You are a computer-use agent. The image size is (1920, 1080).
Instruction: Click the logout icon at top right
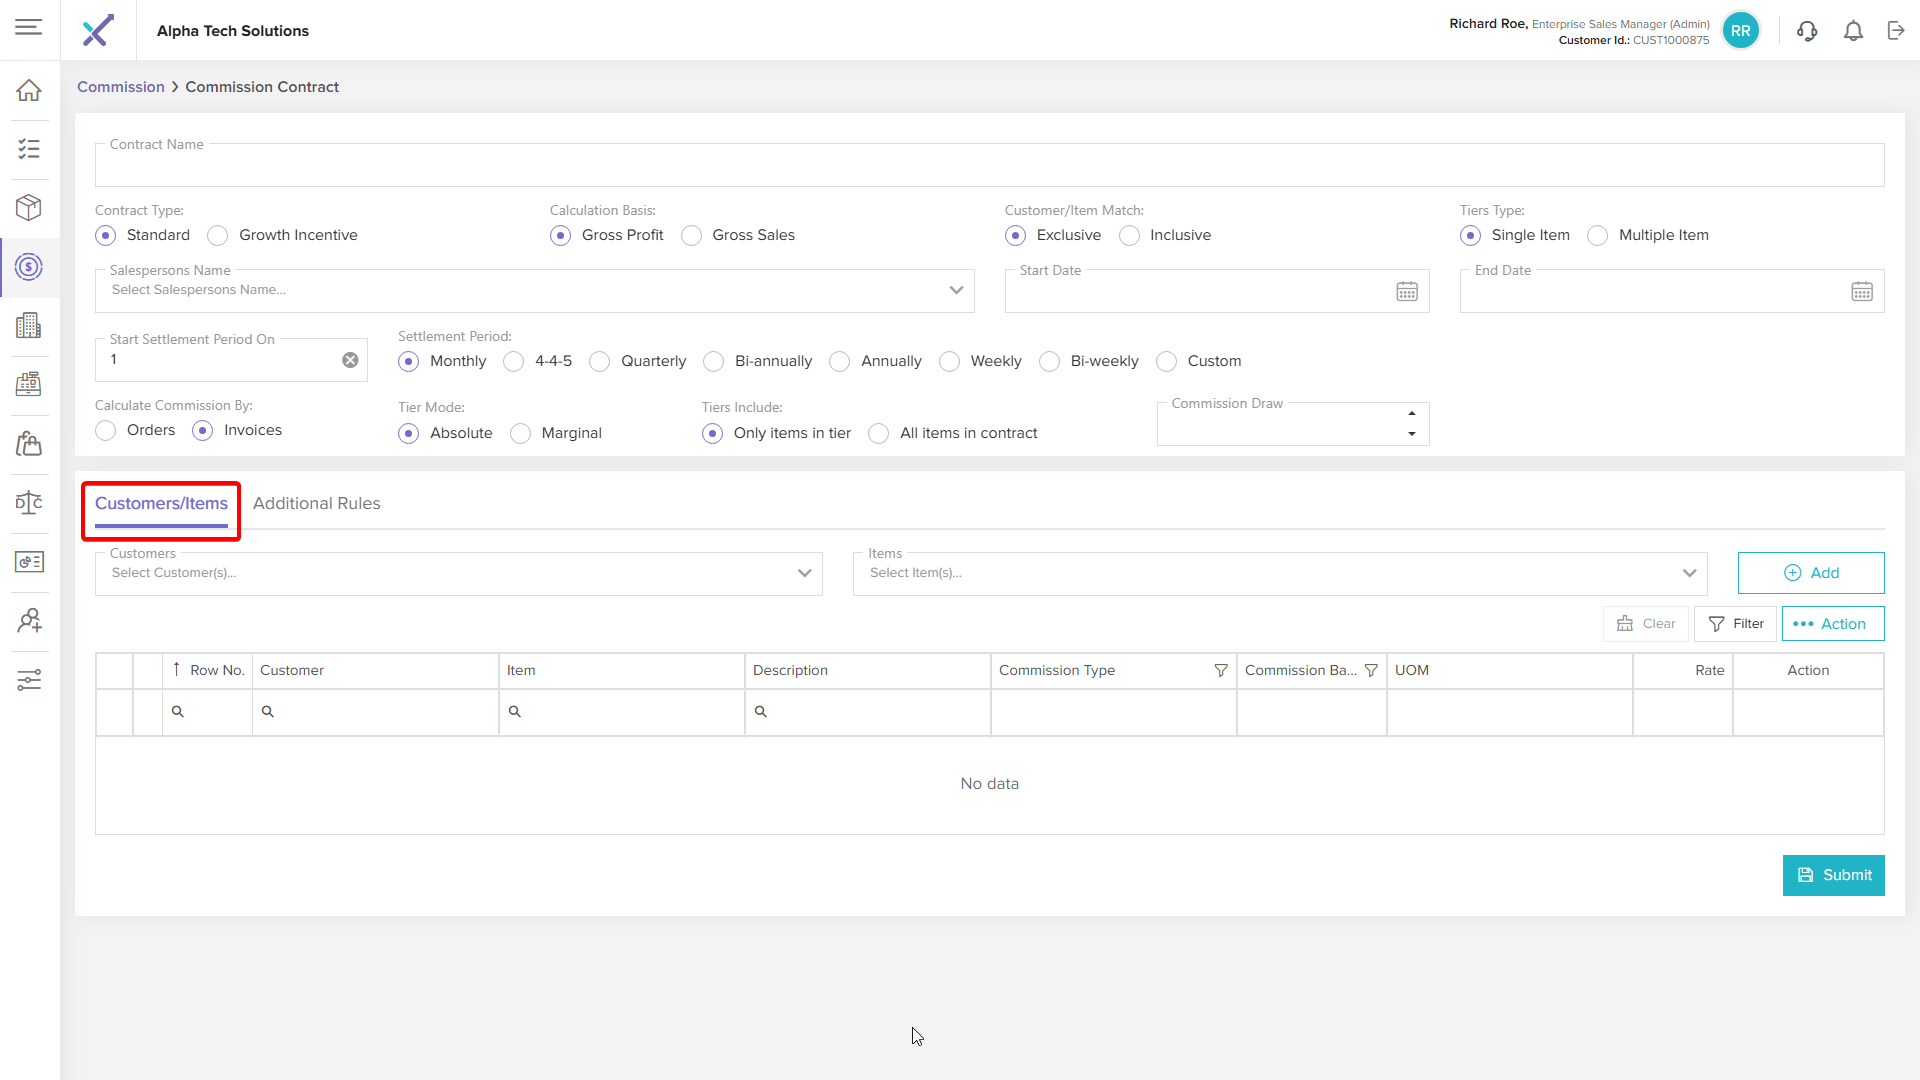tap(1896, 31)
